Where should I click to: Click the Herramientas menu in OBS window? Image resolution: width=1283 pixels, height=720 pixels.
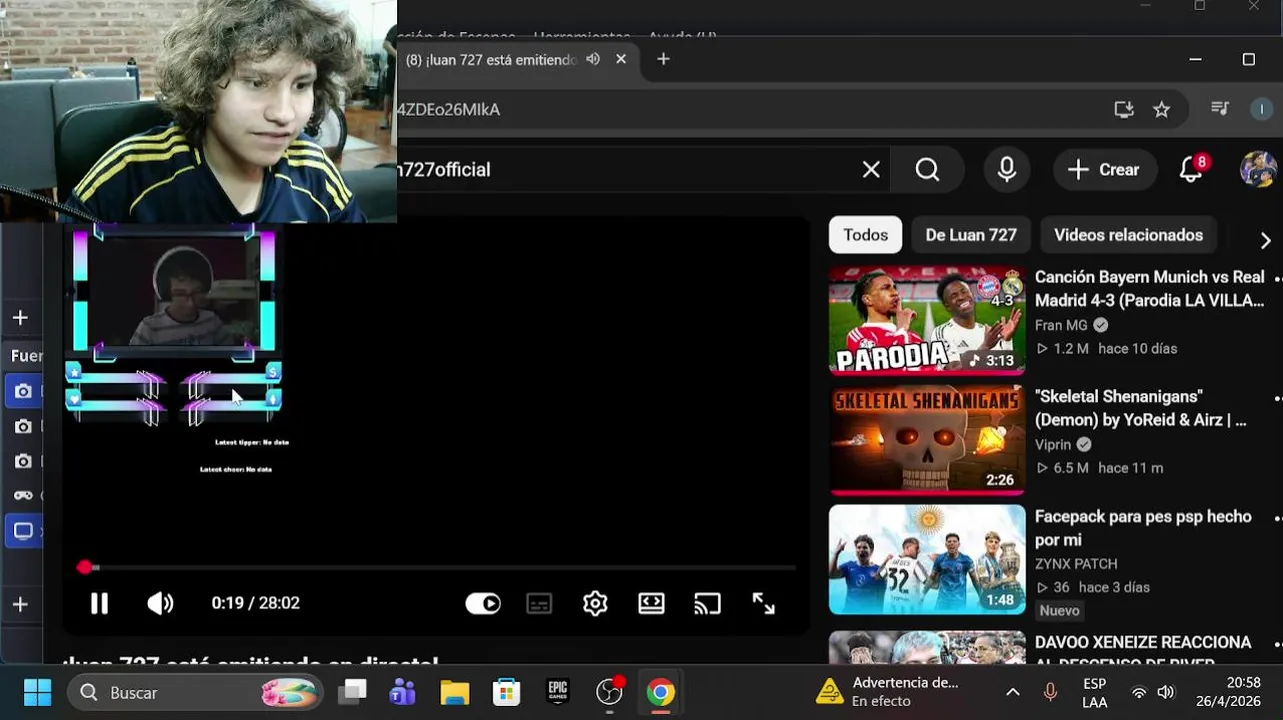pos(582,36)
